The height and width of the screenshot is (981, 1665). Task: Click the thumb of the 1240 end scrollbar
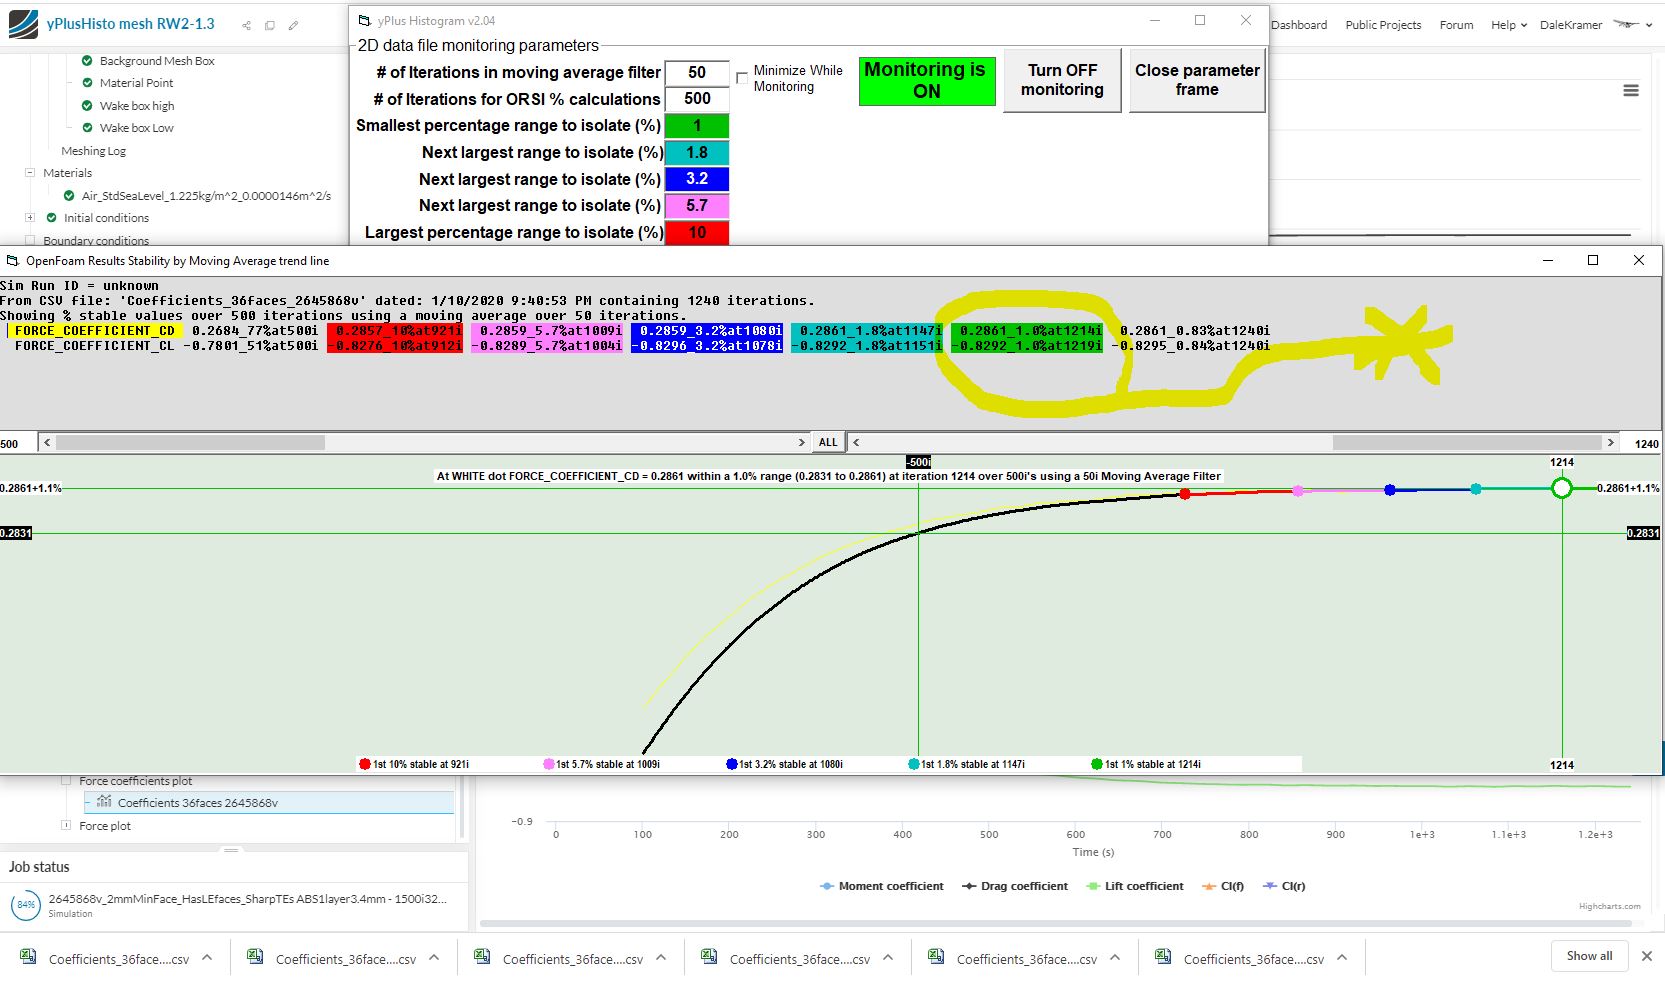pos(1468,442)
